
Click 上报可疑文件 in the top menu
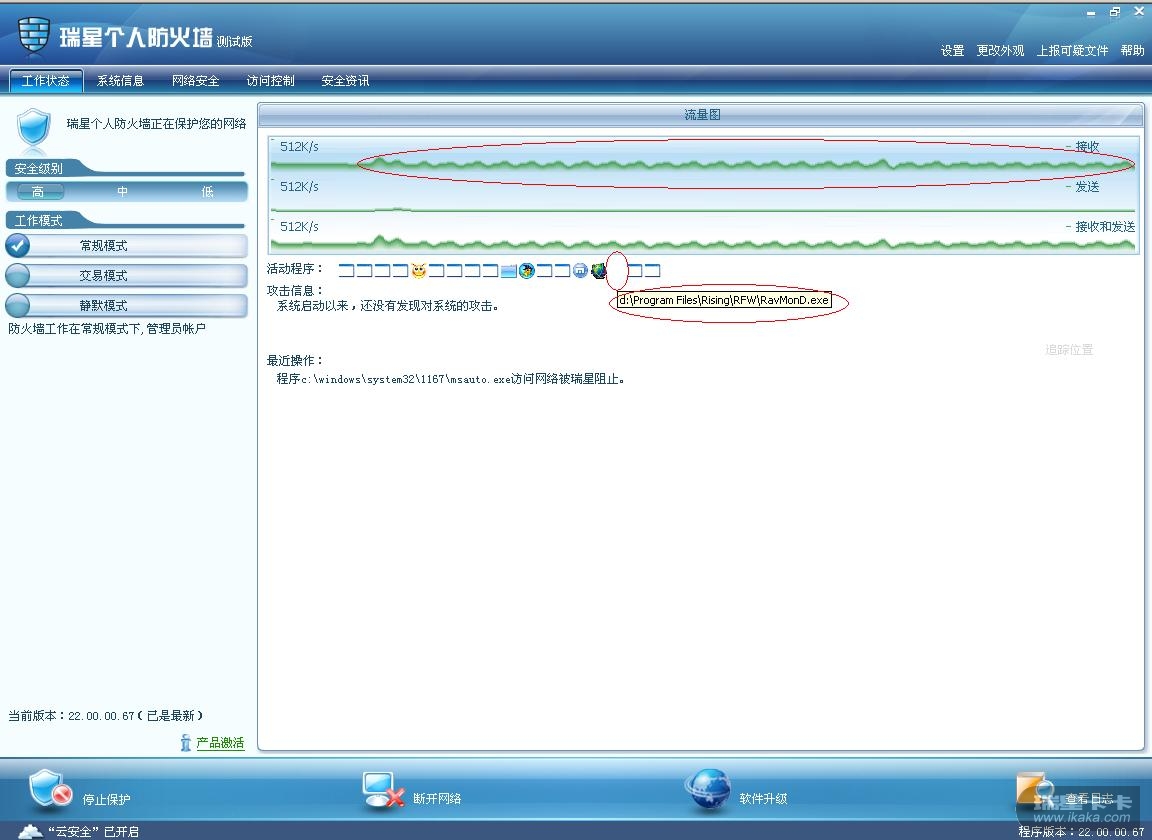1072,51
